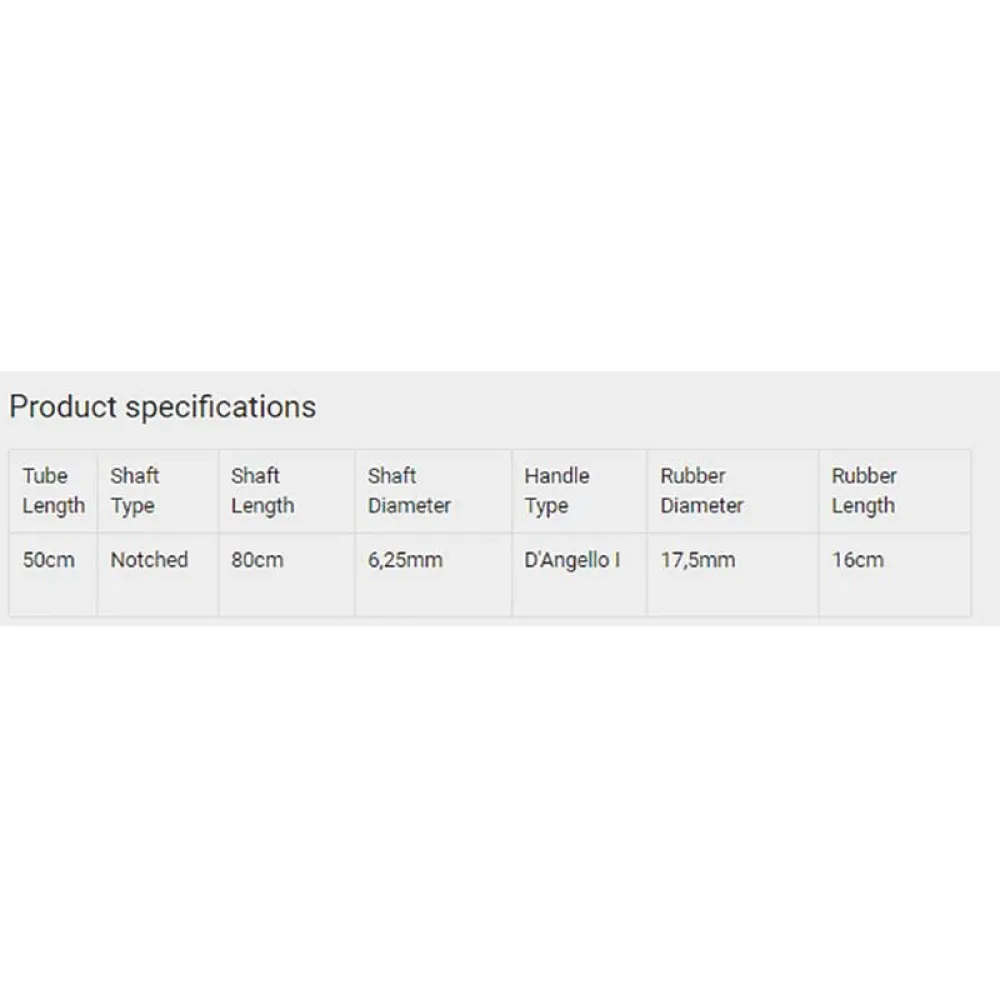Click the Shaft Diameter column header

coord(409,490)
